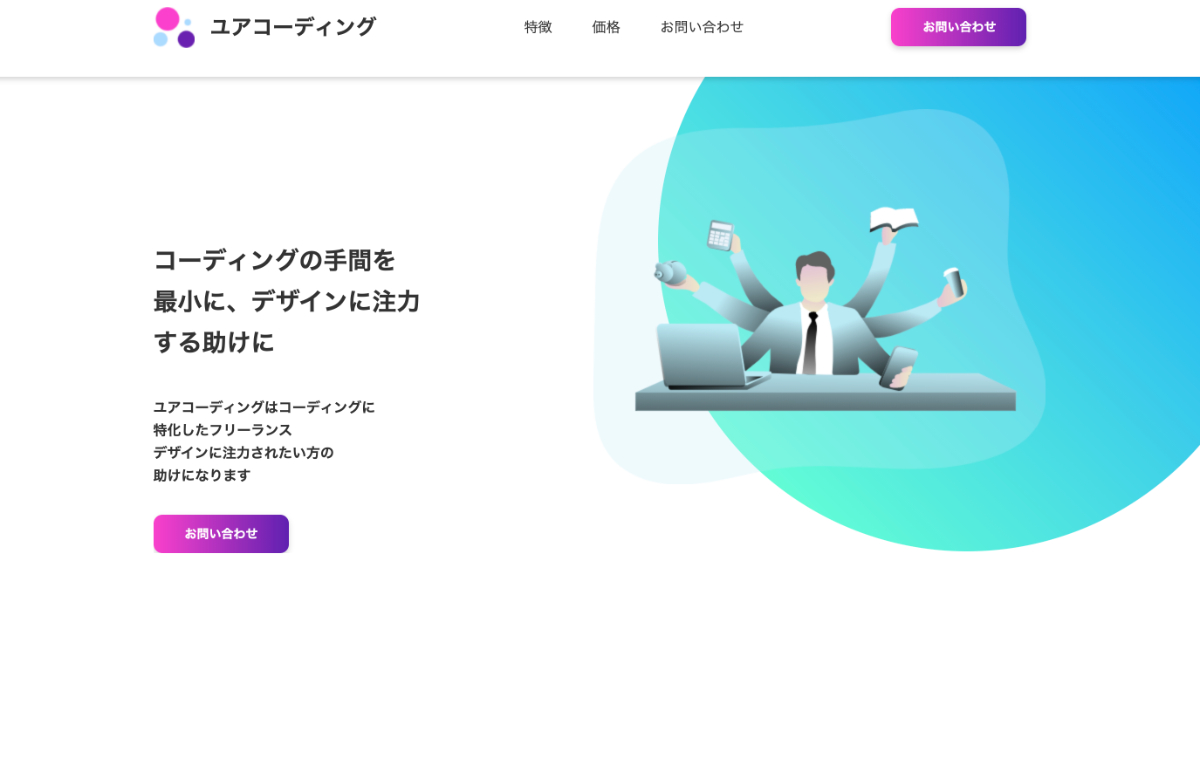
Task: Select the 価格 navigation item
Action: 606,27
